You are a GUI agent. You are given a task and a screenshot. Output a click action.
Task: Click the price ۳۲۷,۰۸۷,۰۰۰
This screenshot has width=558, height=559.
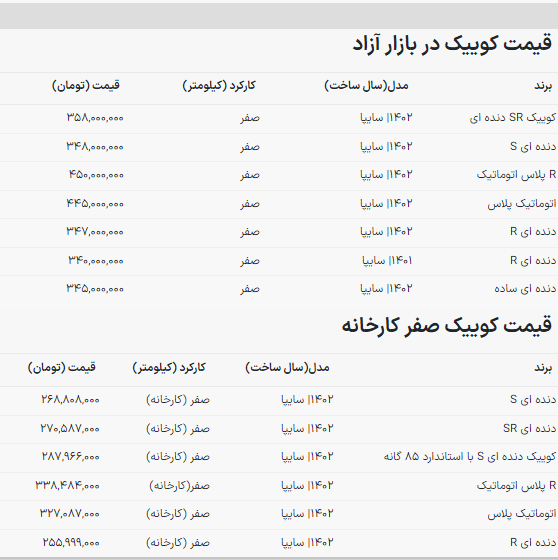click(70, 514)
